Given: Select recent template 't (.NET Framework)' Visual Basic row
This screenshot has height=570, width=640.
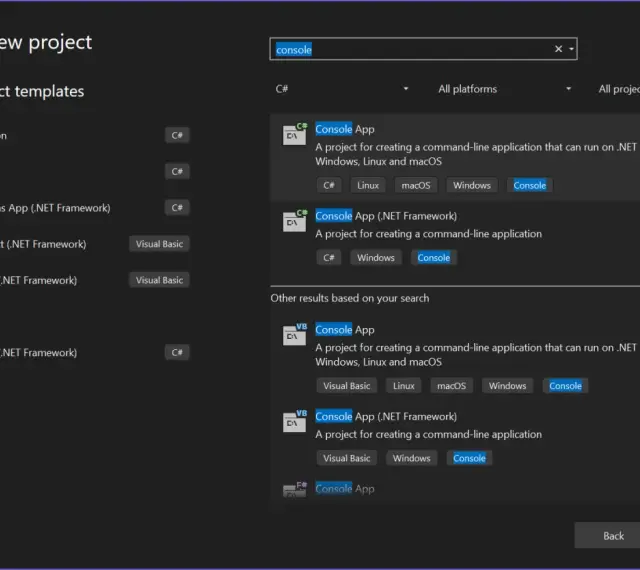Looking at the screenshot, I should click(95, 244).
